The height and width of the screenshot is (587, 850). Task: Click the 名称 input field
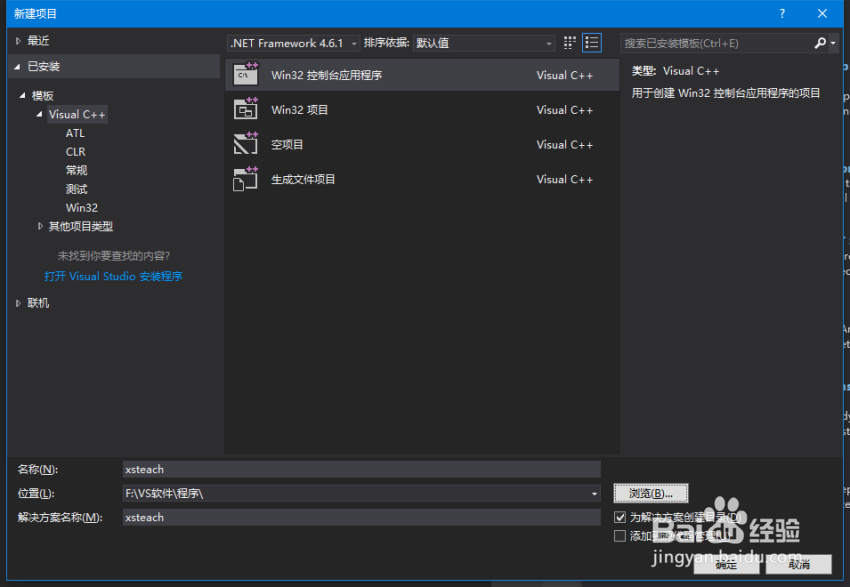(362, 469)
